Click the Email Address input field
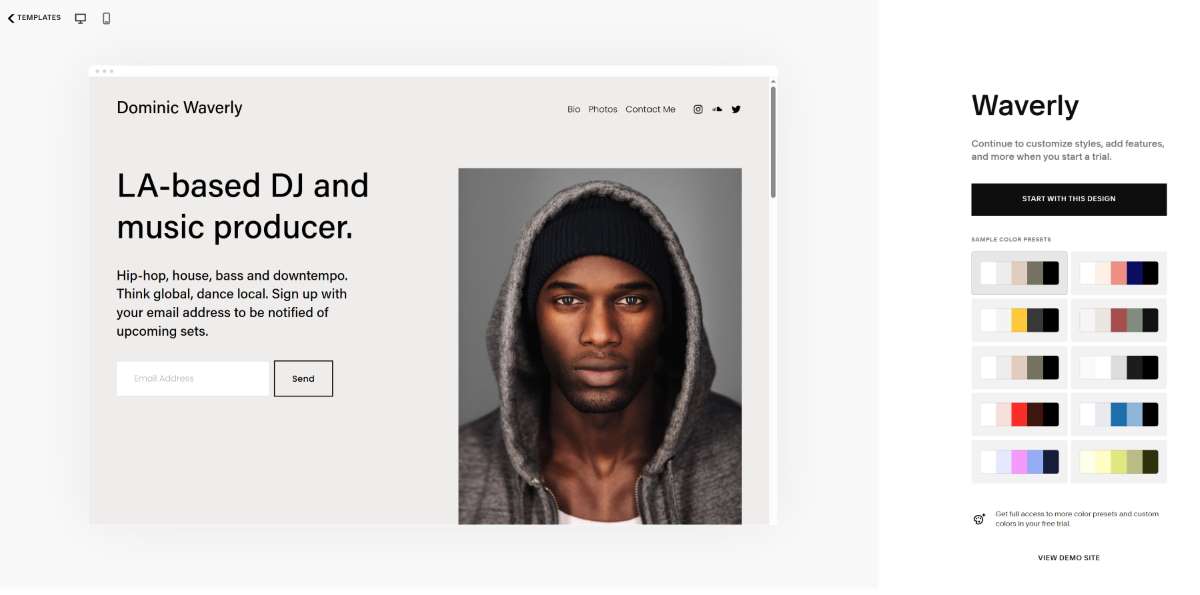 pyautogui.click(x=193, y=379)
